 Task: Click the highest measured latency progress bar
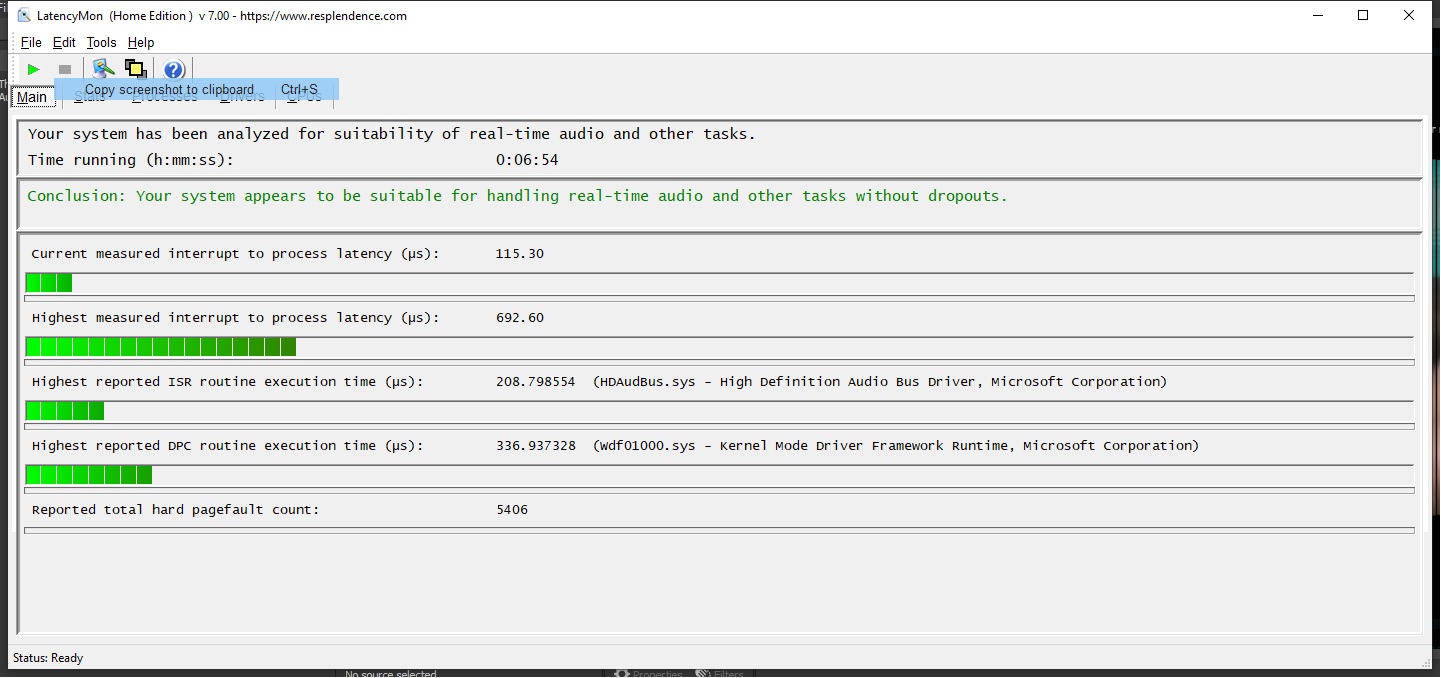(x=719, y=347)
